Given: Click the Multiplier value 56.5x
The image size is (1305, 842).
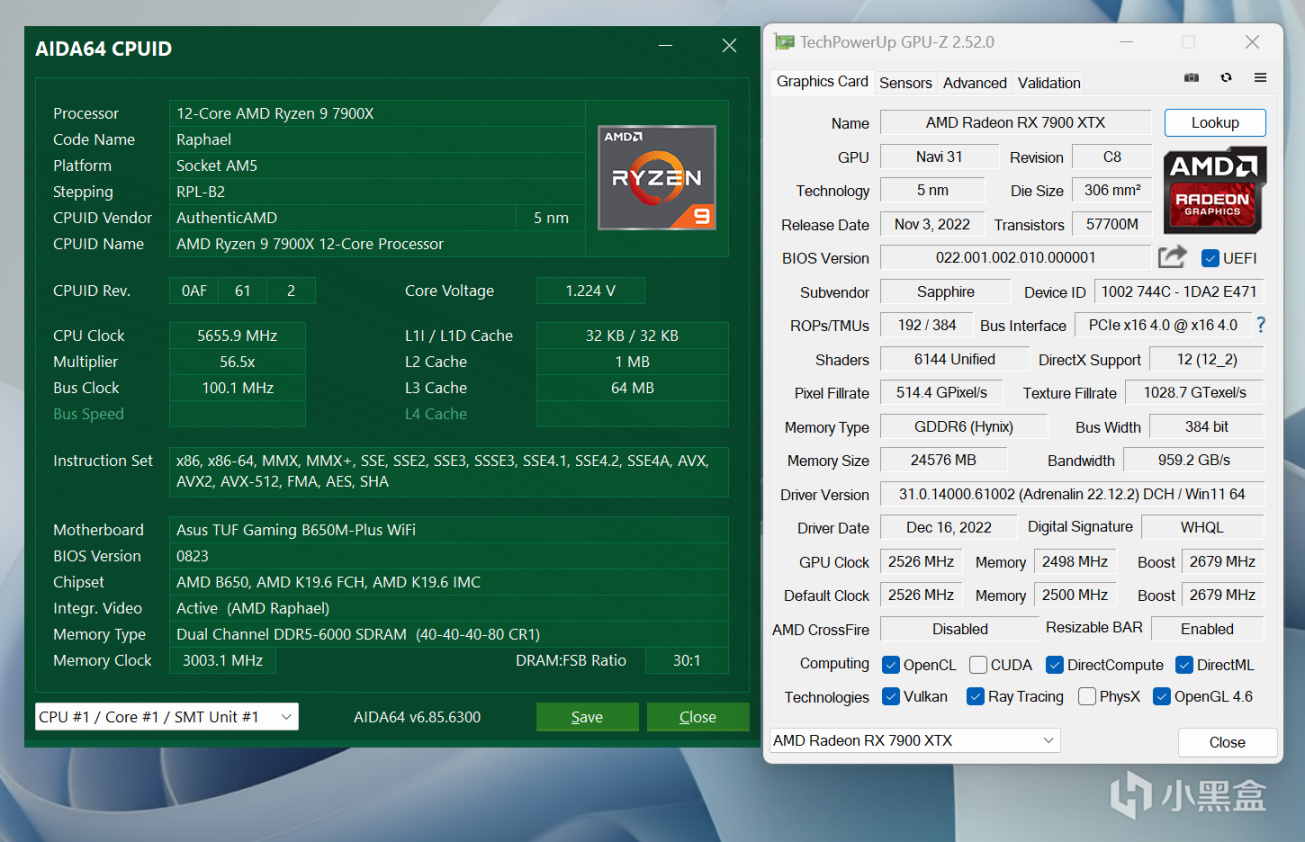Looking at the screenshot, I should pos(237,362).
